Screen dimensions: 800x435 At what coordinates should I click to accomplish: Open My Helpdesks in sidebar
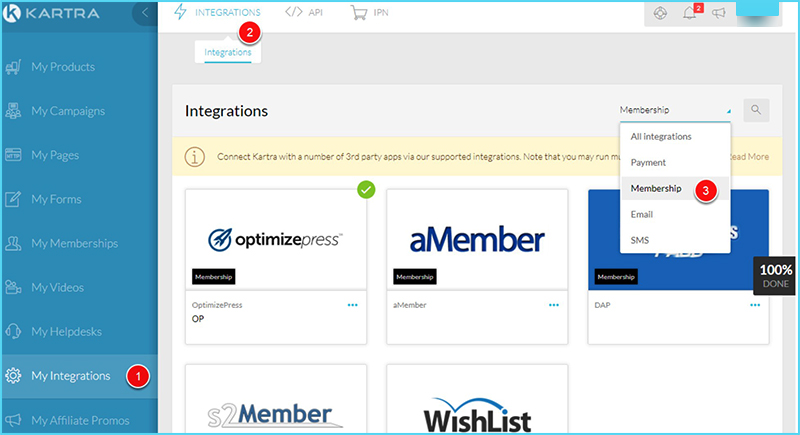click(68, 331)
